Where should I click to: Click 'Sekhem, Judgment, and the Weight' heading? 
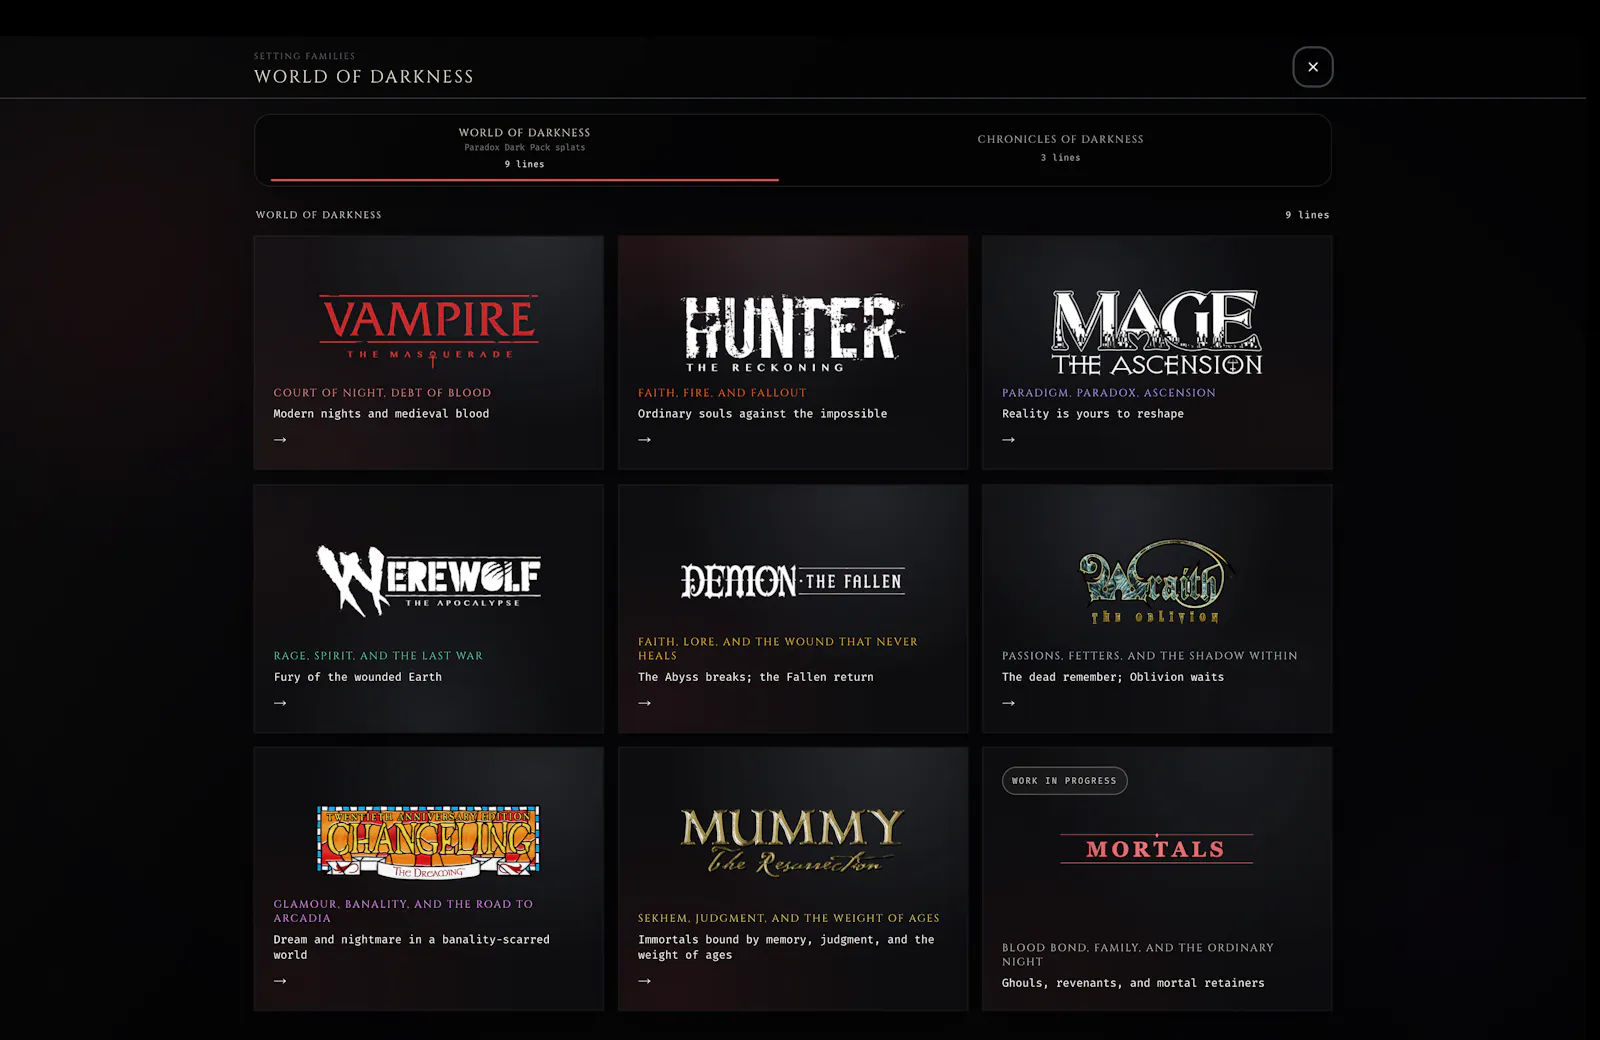[x=789, y=918]
